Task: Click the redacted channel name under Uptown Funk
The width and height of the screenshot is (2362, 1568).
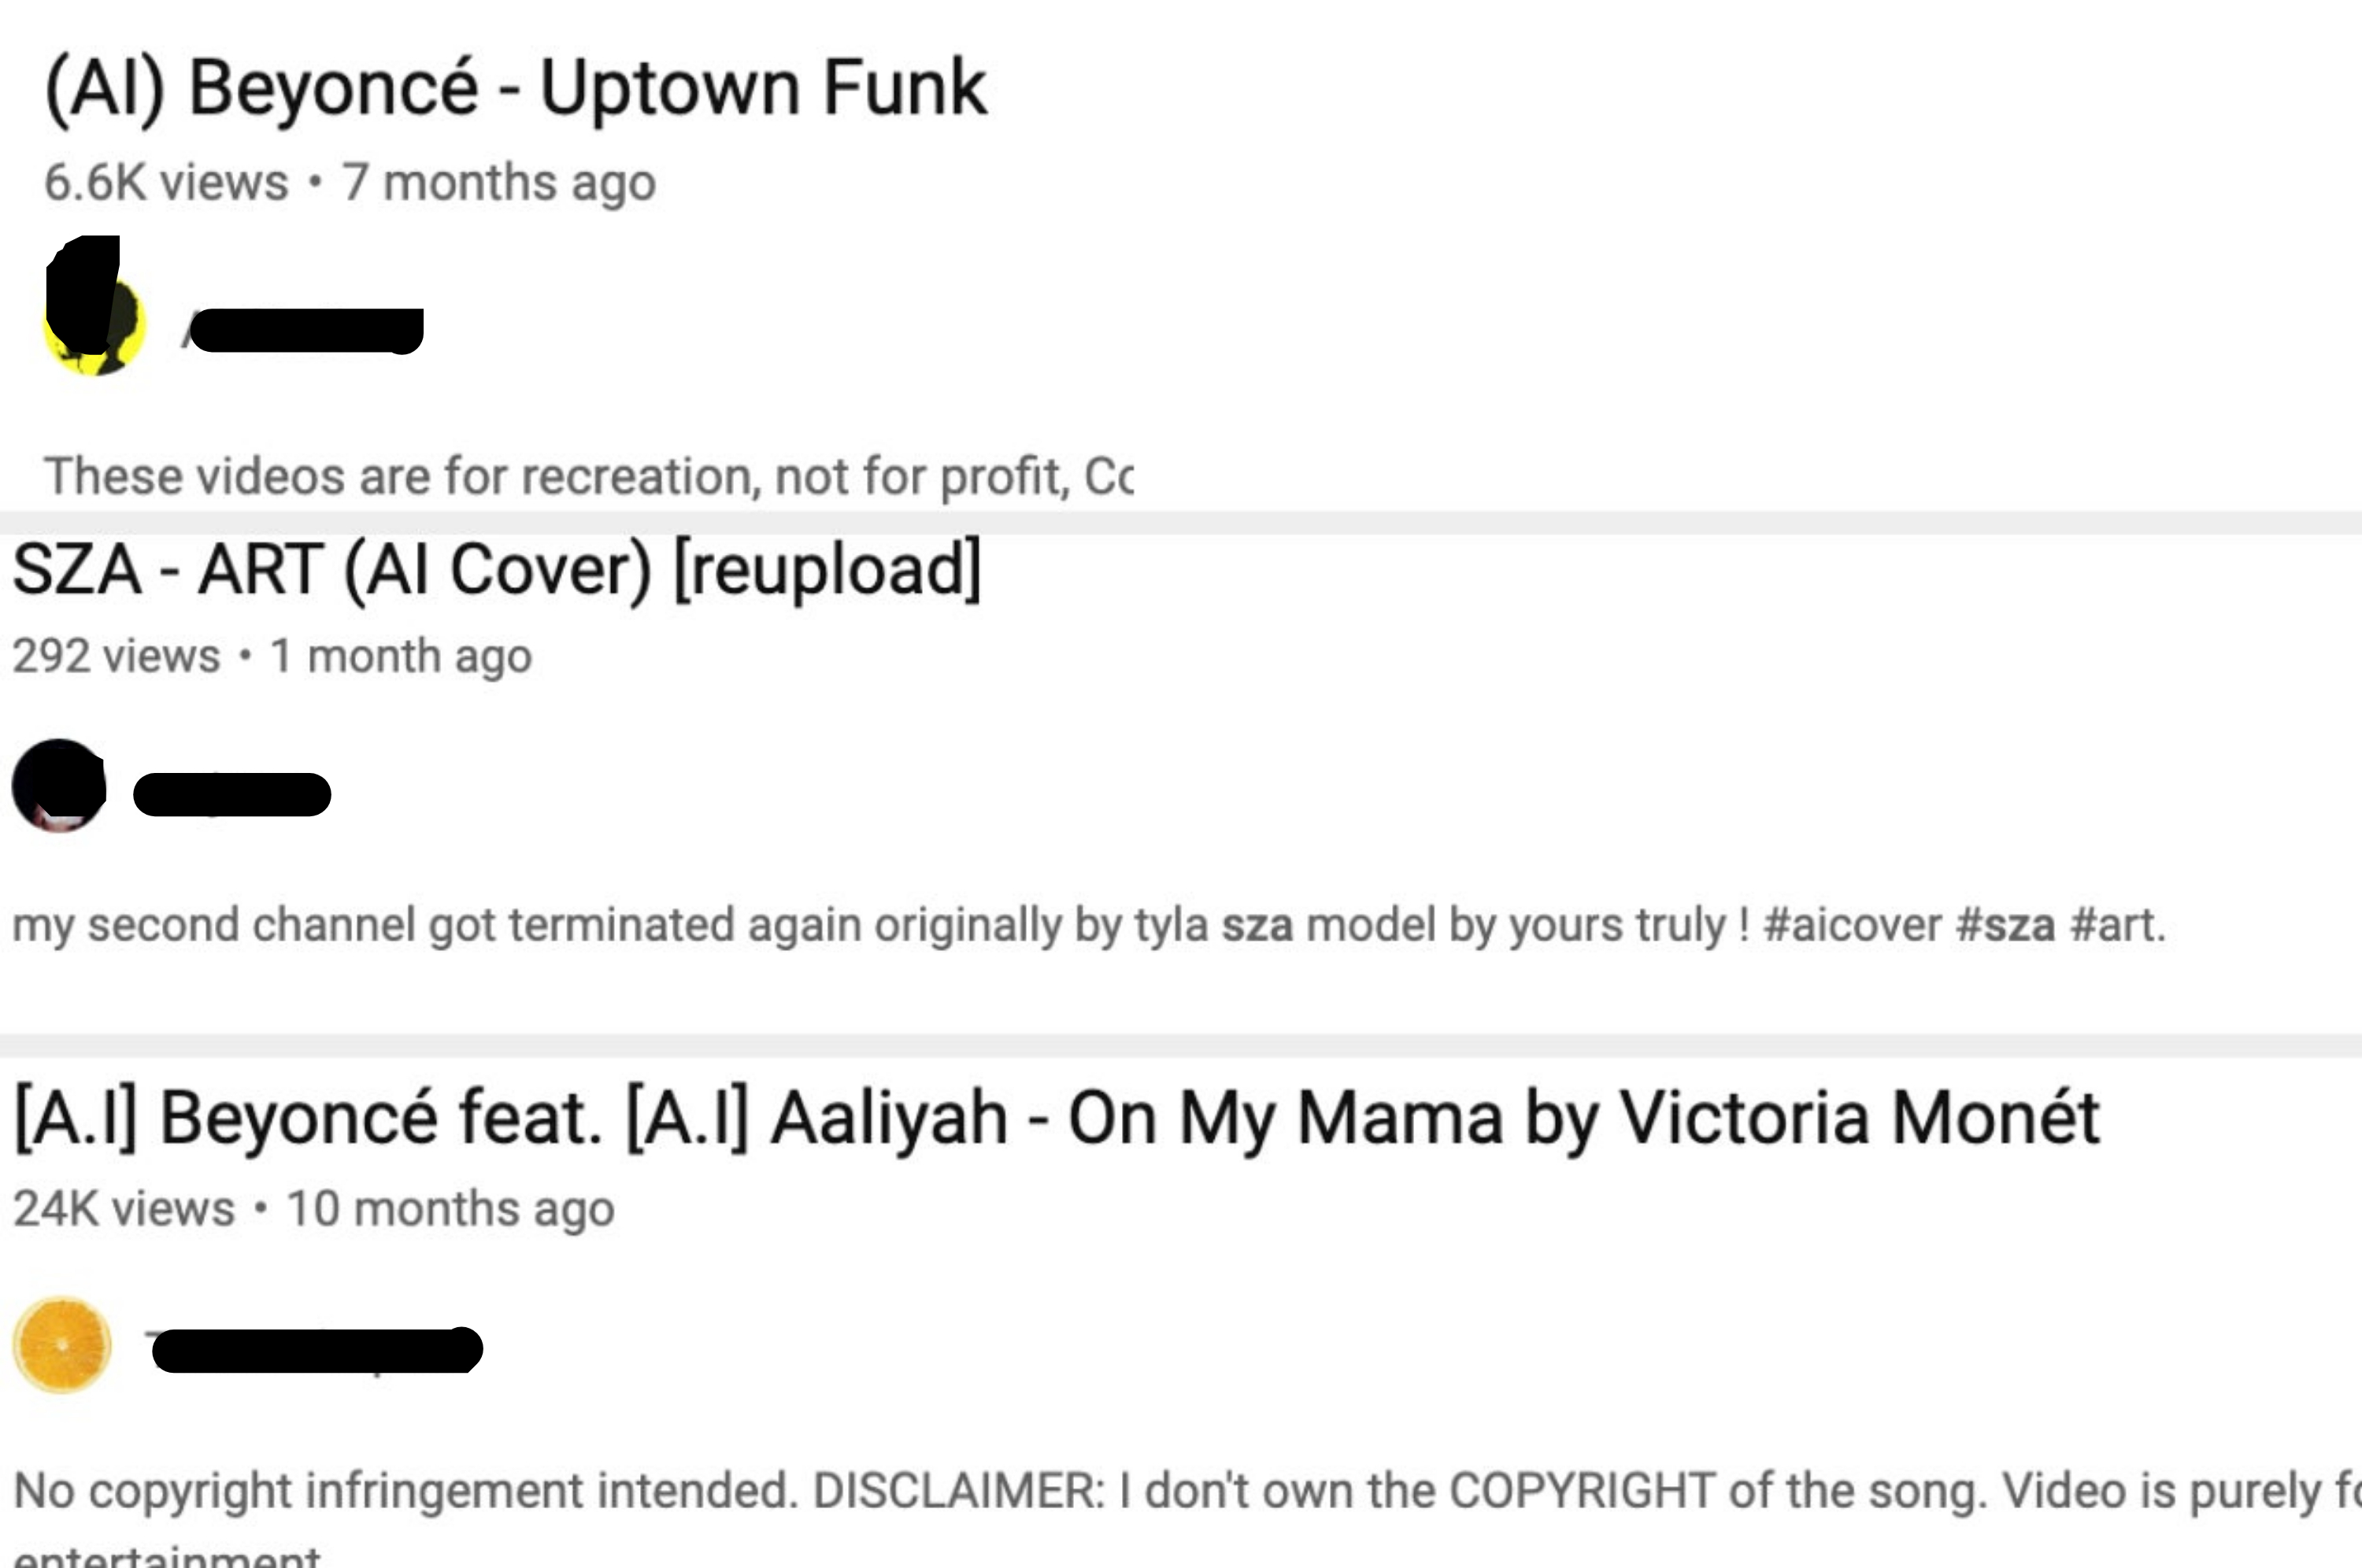Action: coord(305,330)
